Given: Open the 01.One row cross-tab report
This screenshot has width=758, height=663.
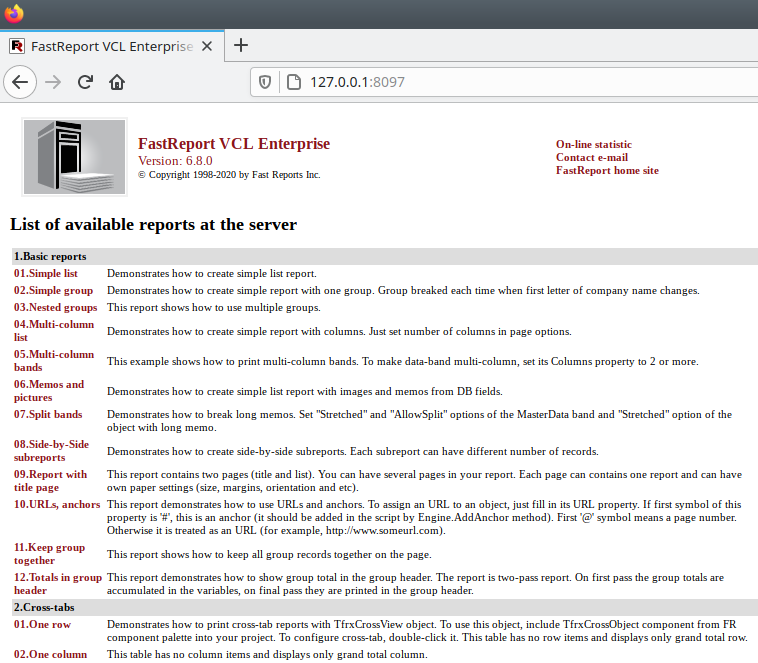Looking at the screenshot, I should click(x=42, y=624).
